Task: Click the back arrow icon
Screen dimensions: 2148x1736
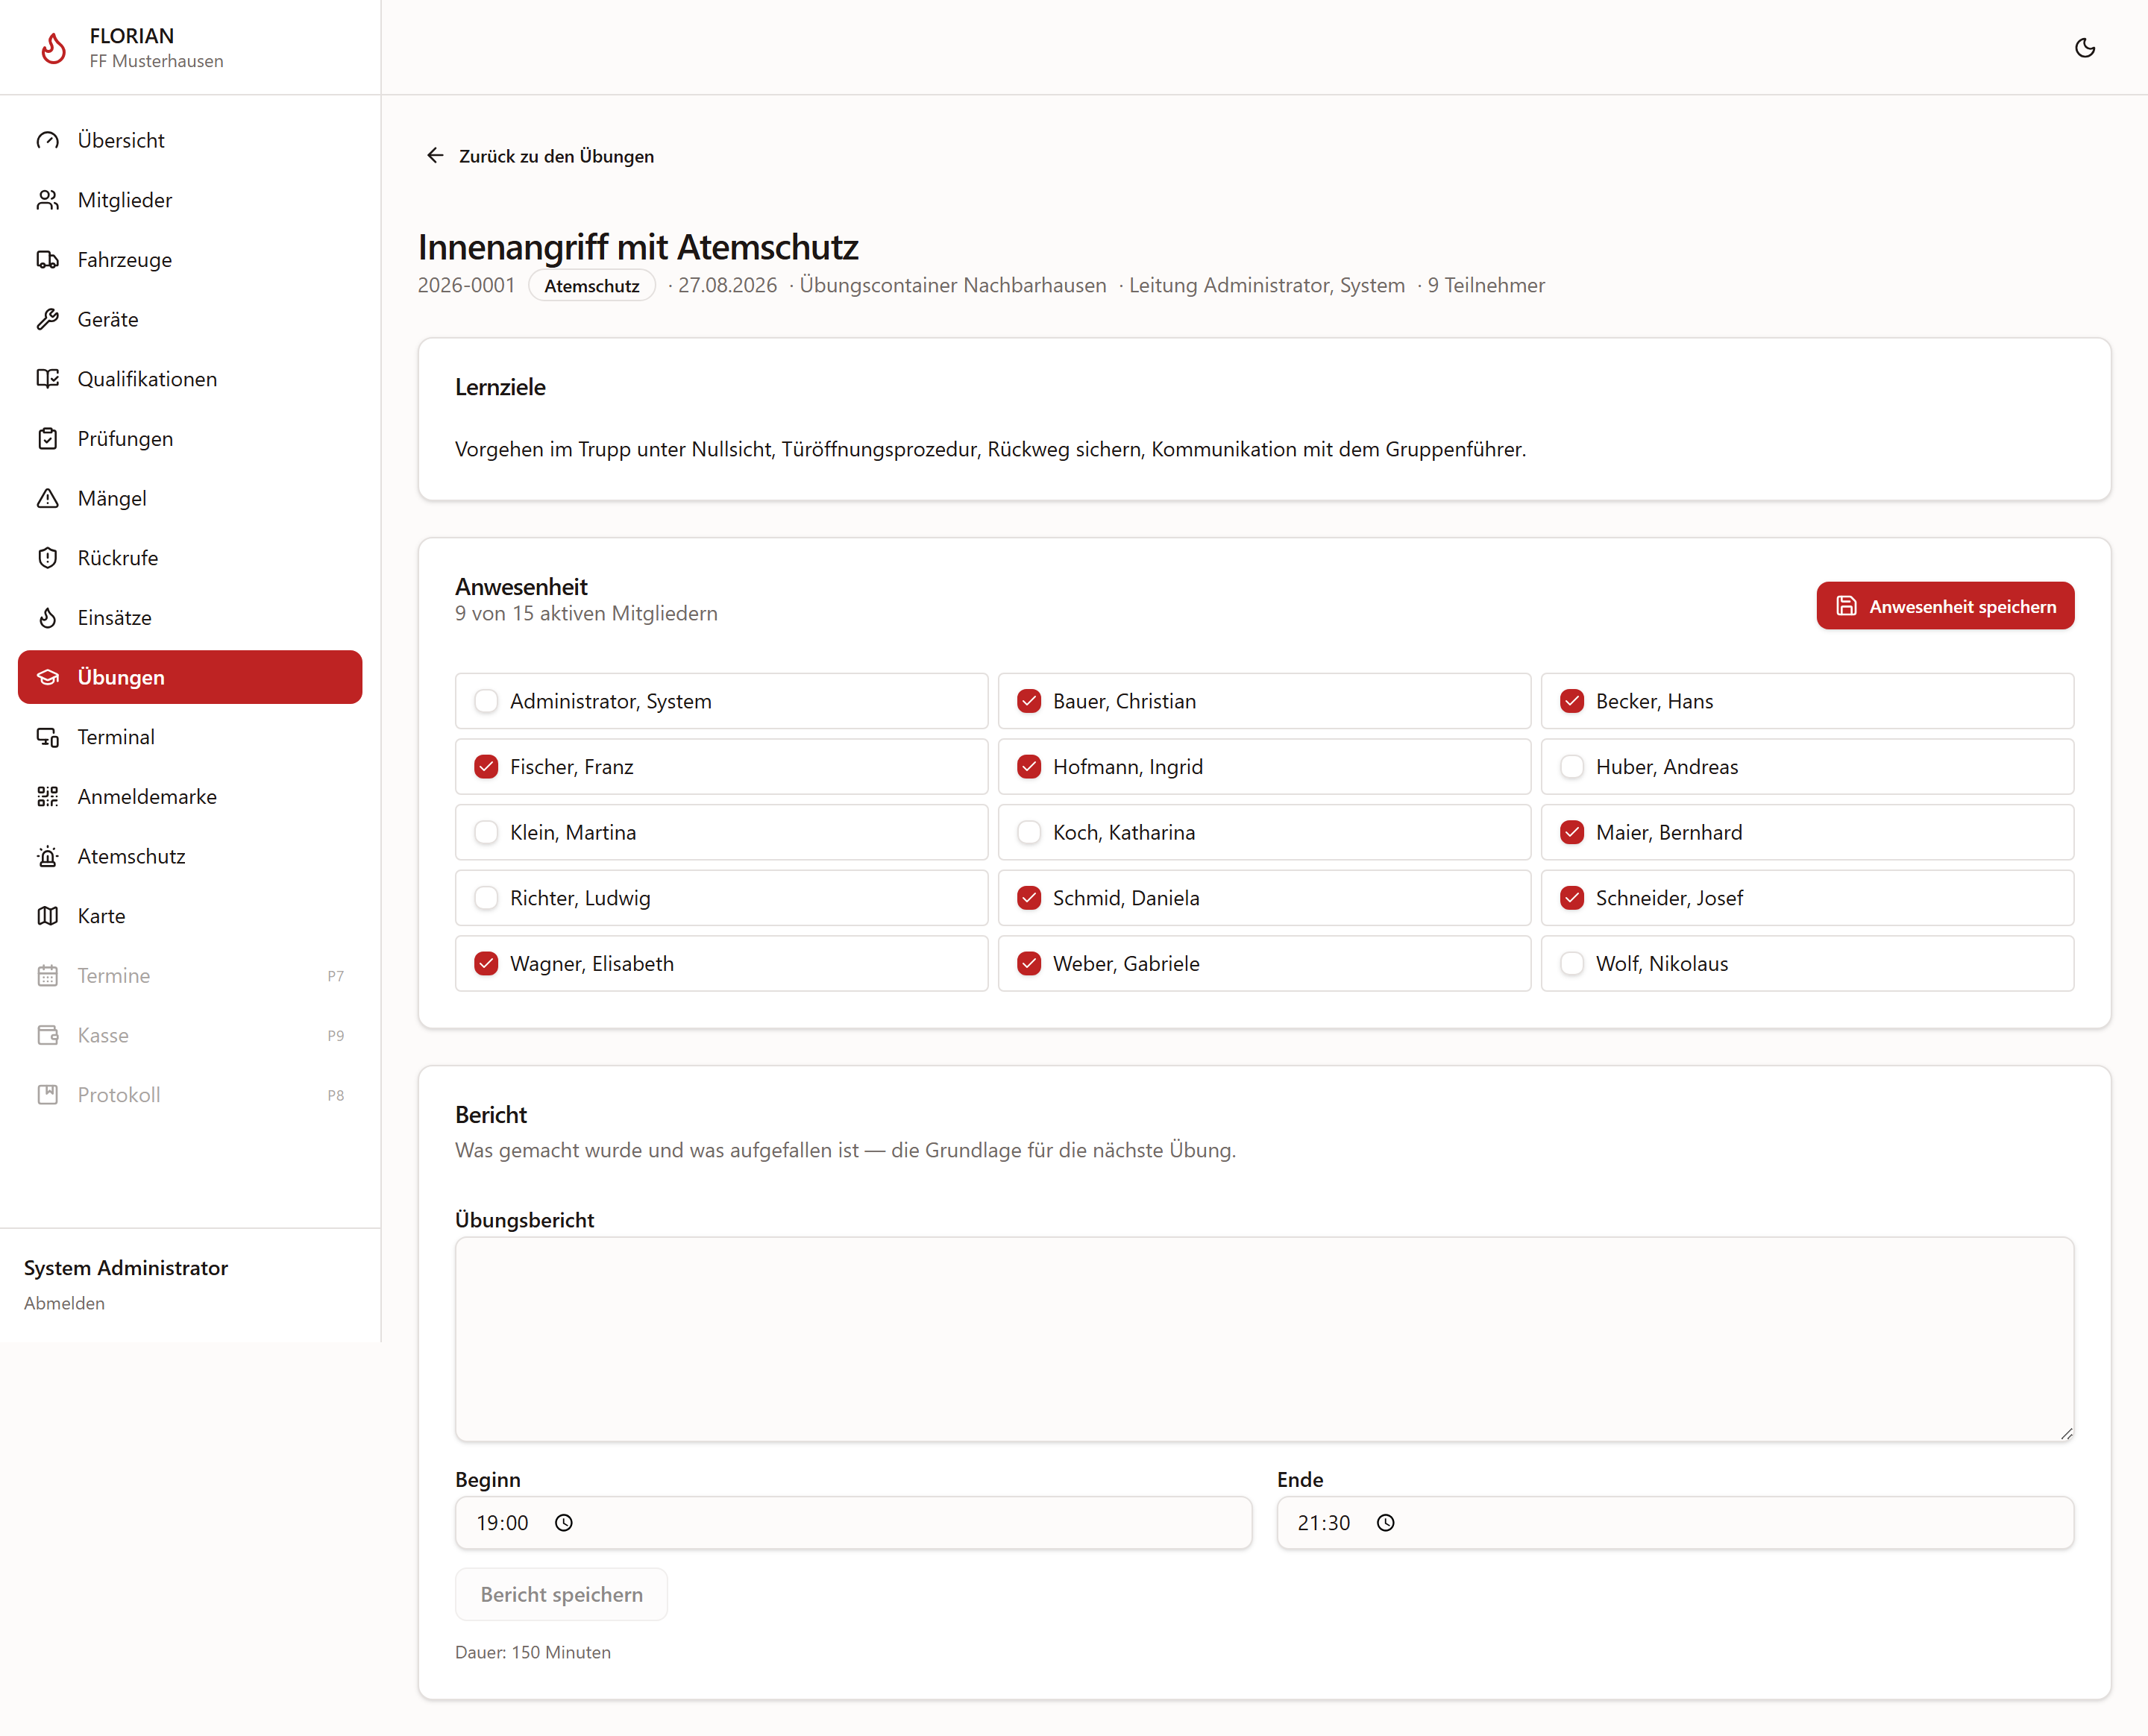Action: pos(435,155)
